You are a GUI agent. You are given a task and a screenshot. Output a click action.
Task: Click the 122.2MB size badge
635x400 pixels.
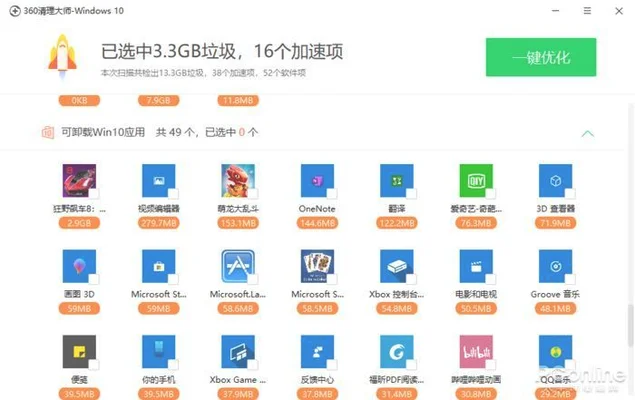397,223
